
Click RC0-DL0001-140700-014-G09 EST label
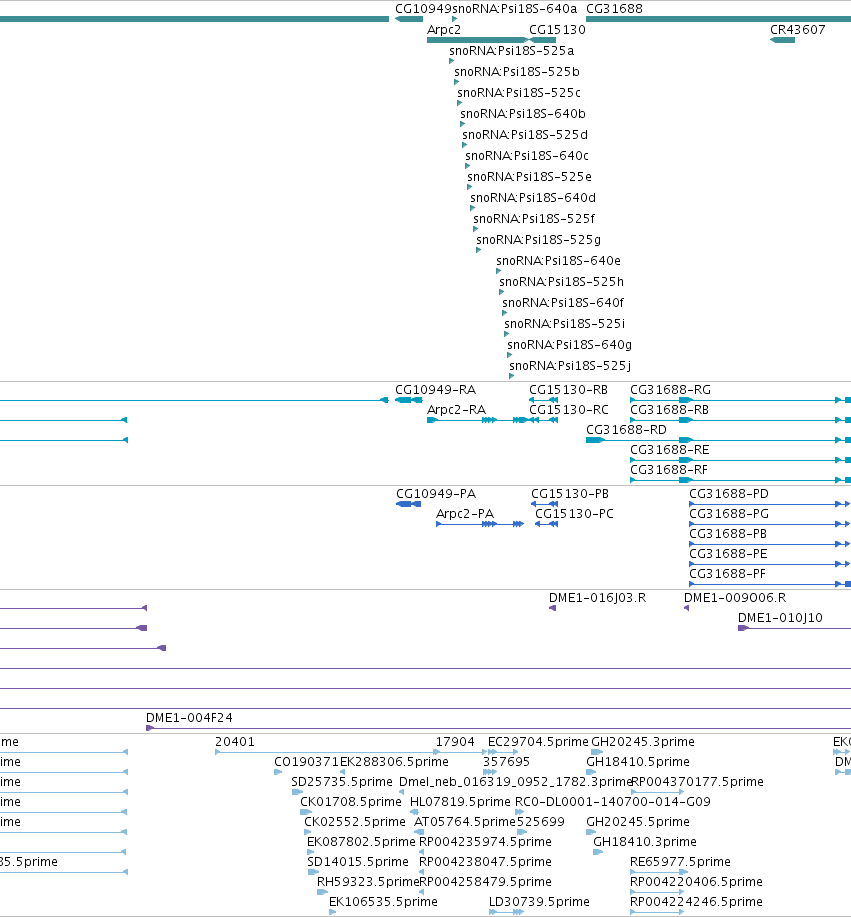[613, 802]
